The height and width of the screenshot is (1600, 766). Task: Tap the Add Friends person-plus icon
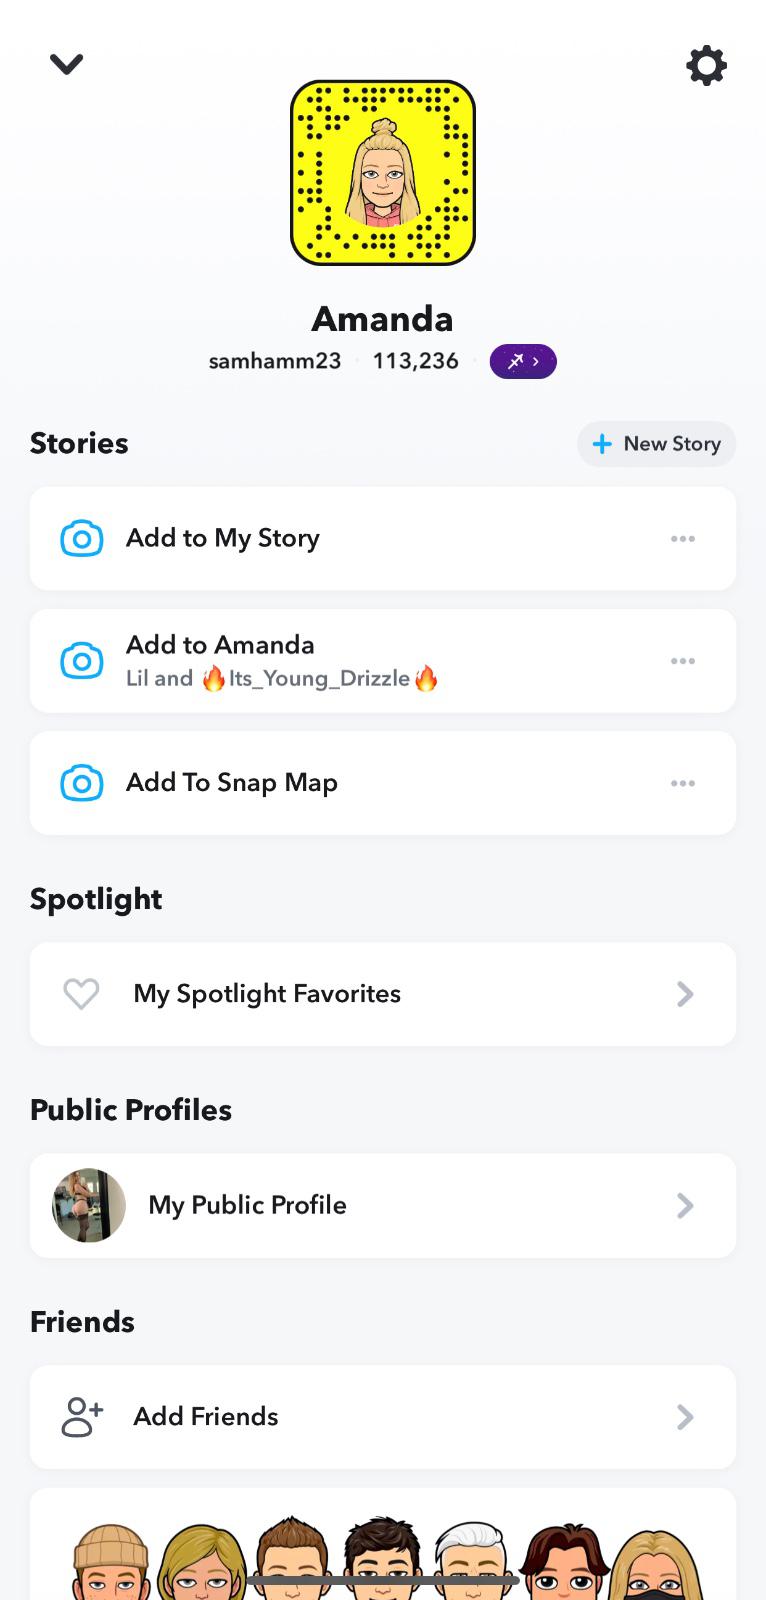[x=82, y=1417]
